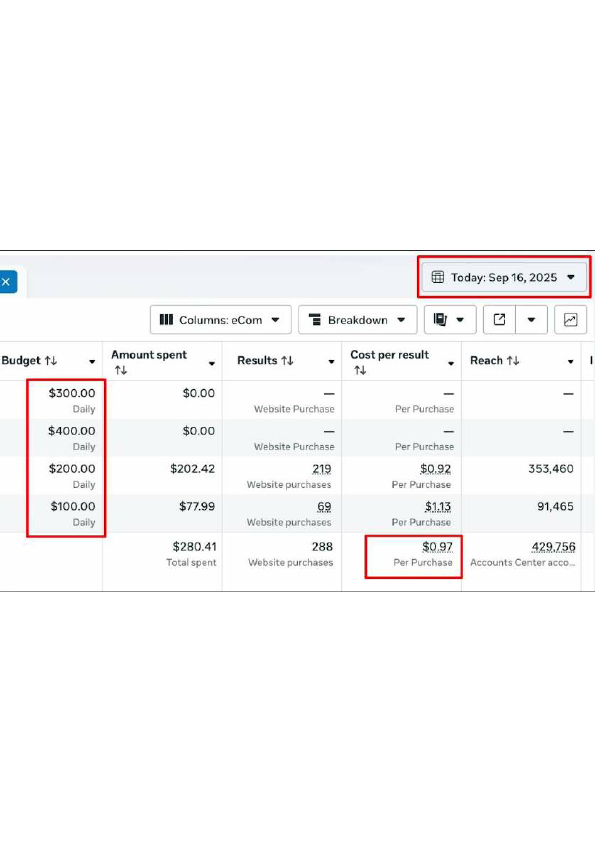Sort by the Results column
The image size is (595, 842).
(287, 361)
